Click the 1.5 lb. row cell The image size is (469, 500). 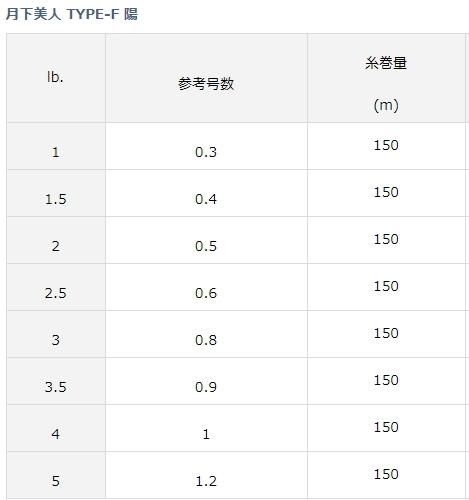point(56,193)
